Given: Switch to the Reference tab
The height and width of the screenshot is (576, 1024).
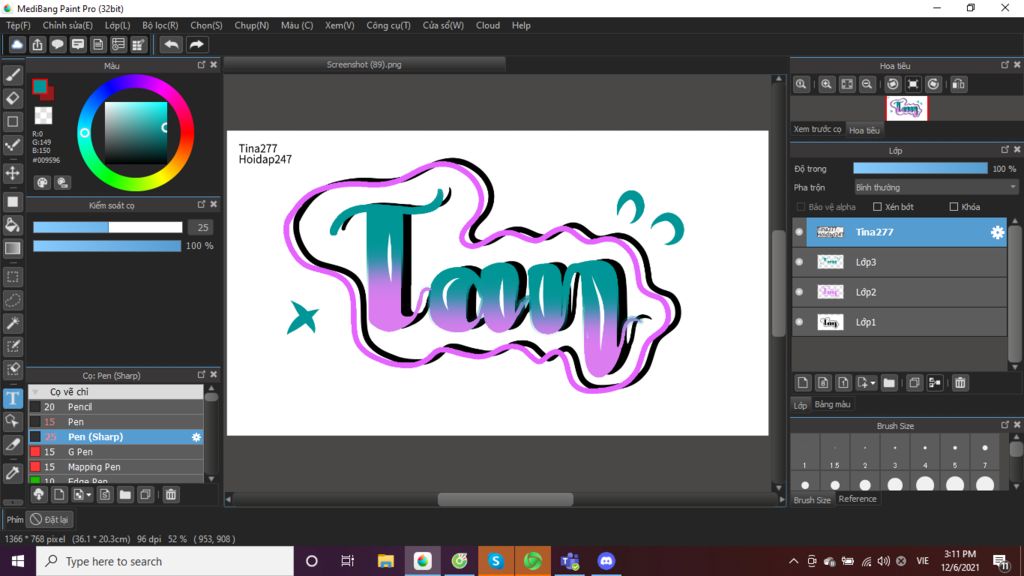Looking at the screenshot, I should (857, 499).
